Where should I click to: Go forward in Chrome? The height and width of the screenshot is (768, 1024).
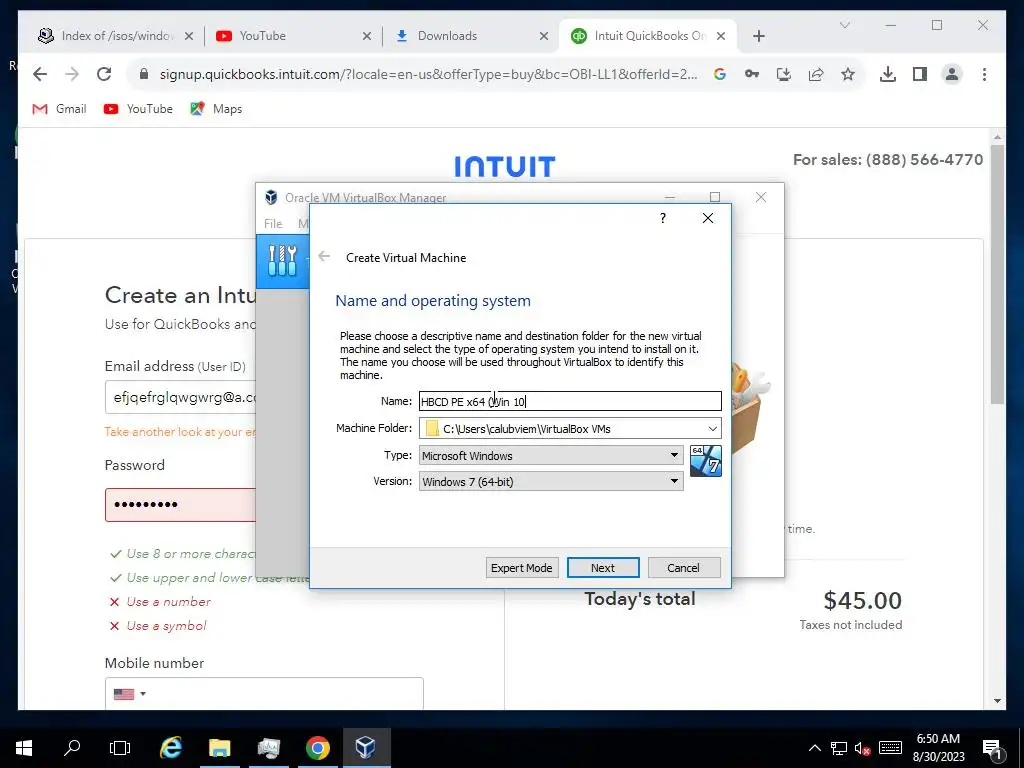pyautogui.click(x=72, y=74)
